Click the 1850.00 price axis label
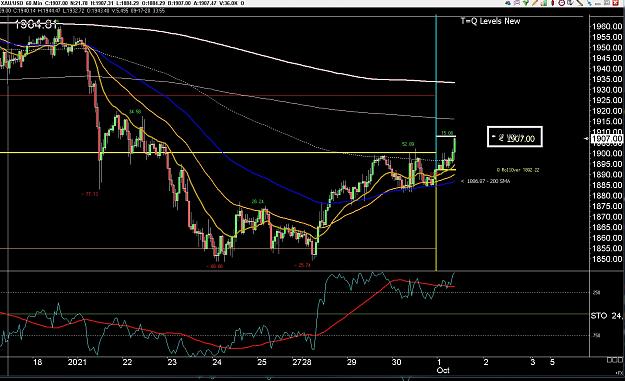The image size is (625, 381). point(607,259)
